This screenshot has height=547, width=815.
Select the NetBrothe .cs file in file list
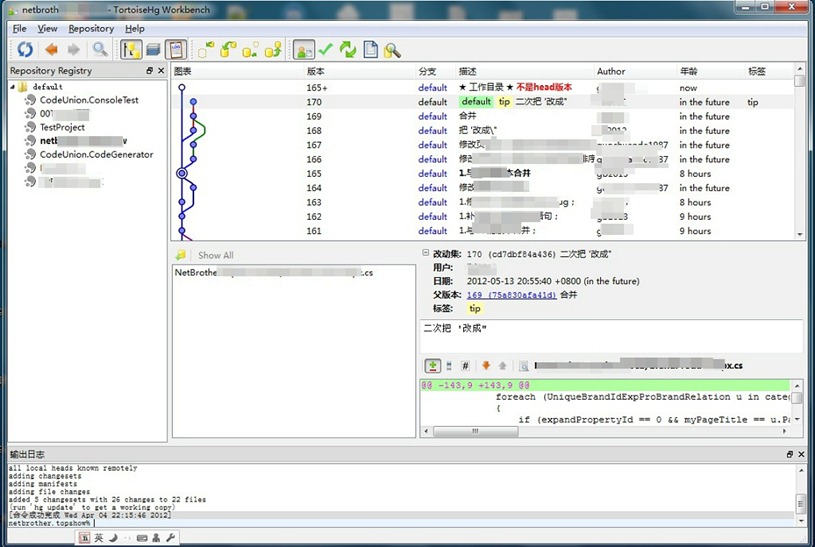click(274, 272)
